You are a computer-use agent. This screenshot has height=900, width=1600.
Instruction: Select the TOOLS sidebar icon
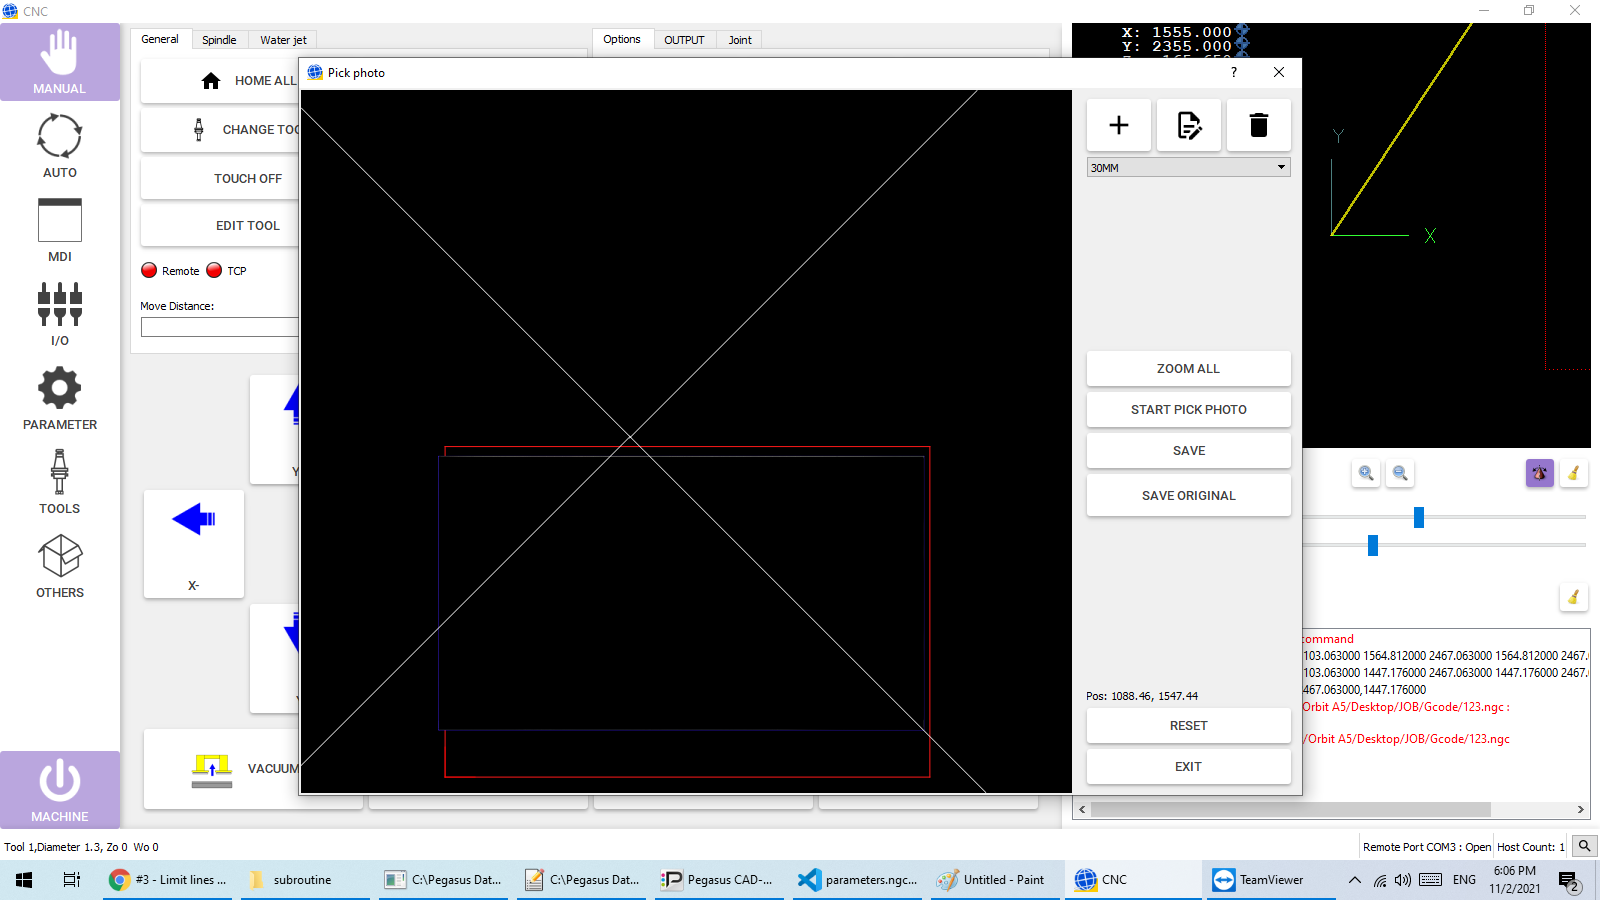click(x=60, y=481)
